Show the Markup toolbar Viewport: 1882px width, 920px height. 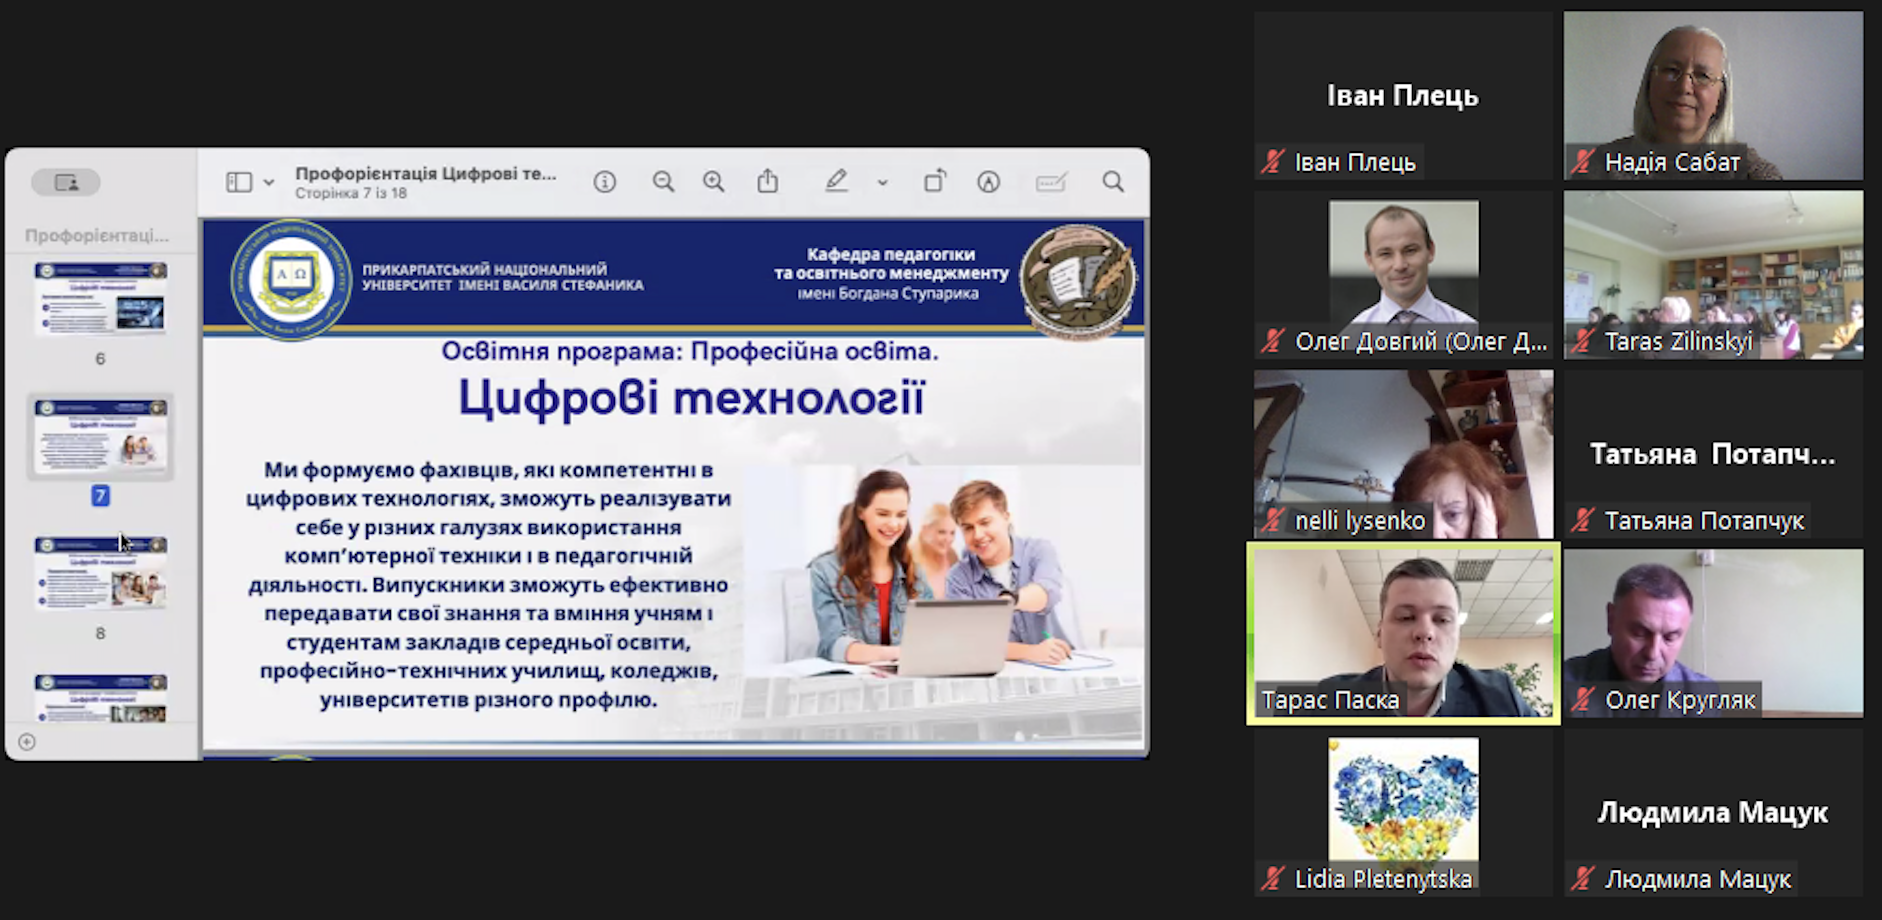988,182
